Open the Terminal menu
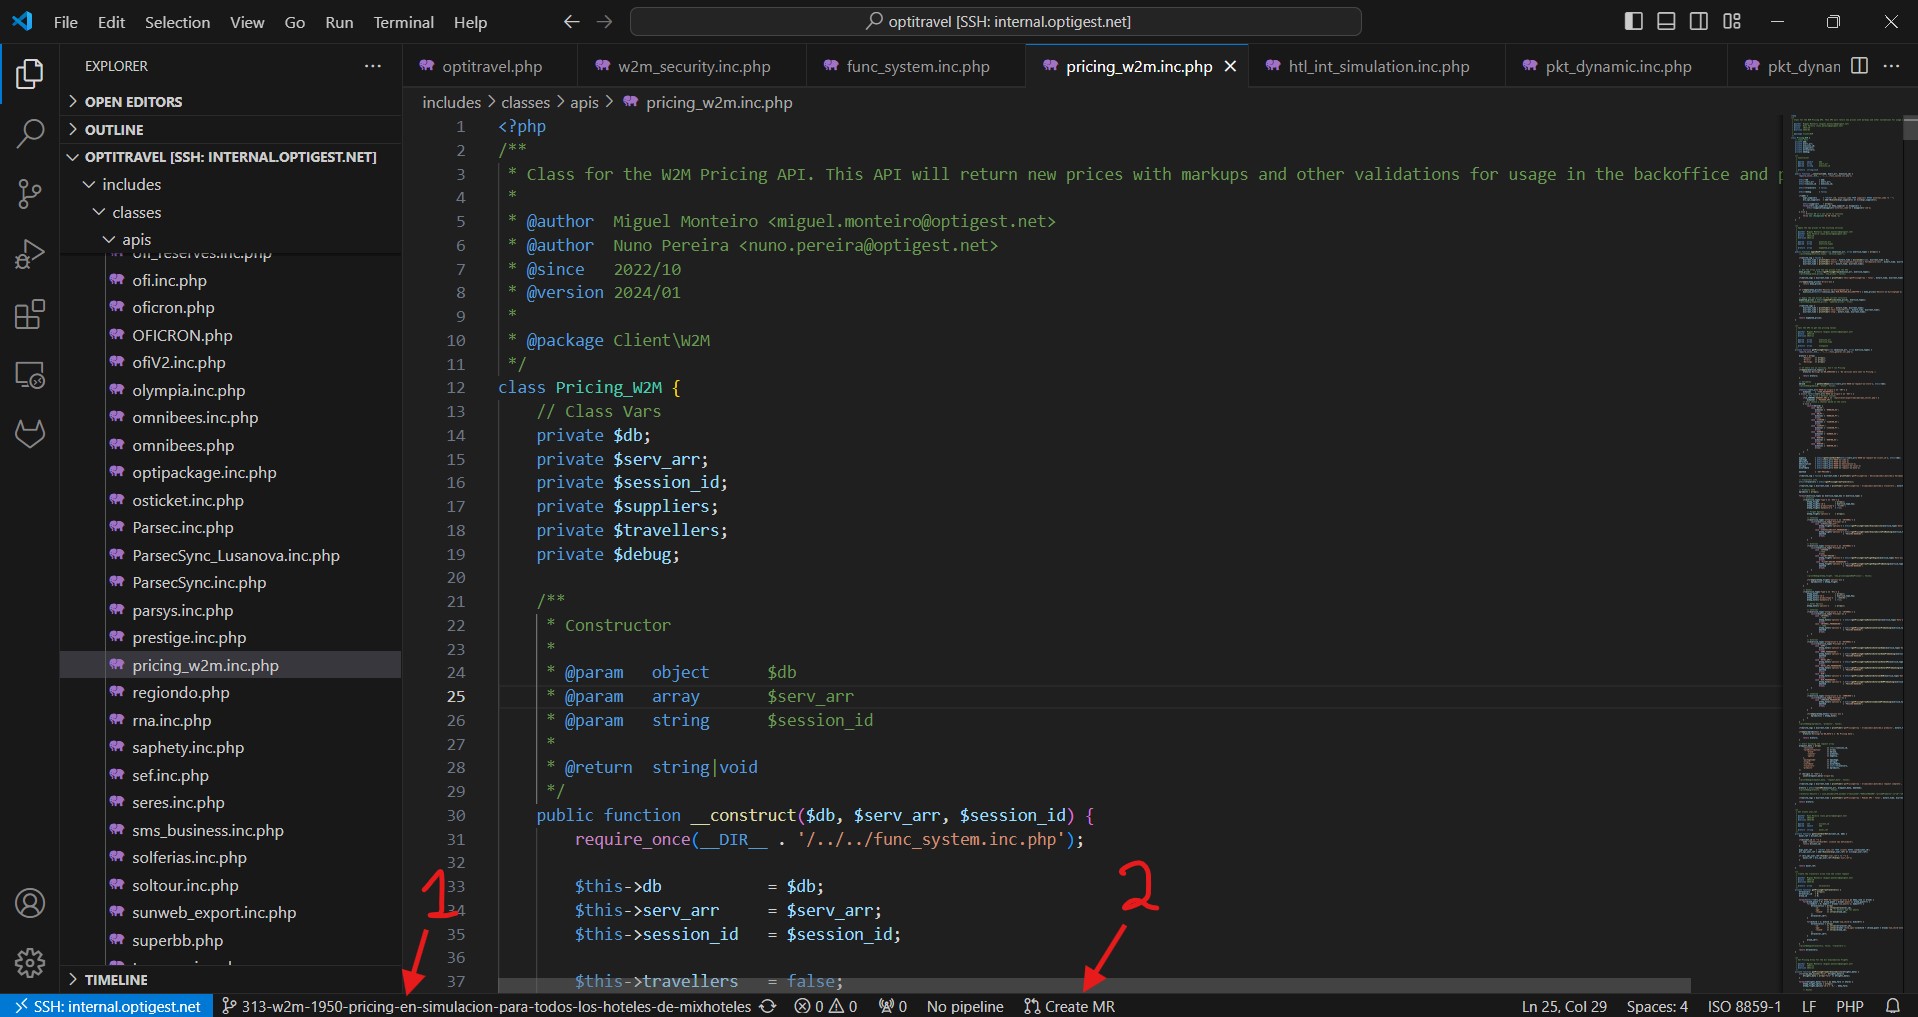The image size is (1918, 1017). point(403,22)
